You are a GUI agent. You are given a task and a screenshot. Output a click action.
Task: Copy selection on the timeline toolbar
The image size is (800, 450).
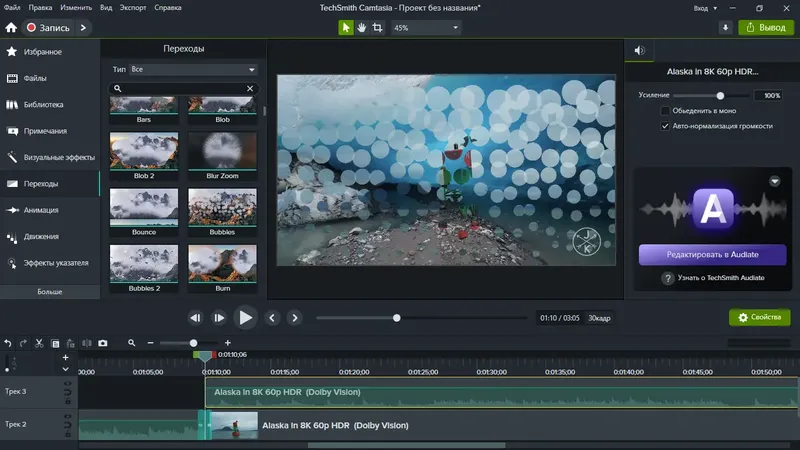pyautogui.click(x=55, y=343)
